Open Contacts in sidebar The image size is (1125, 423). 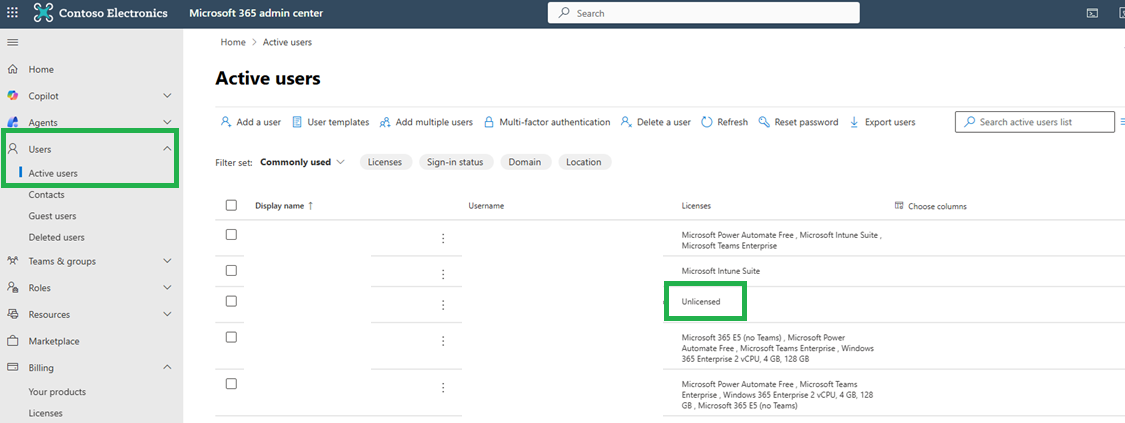[x=47, y=194]
